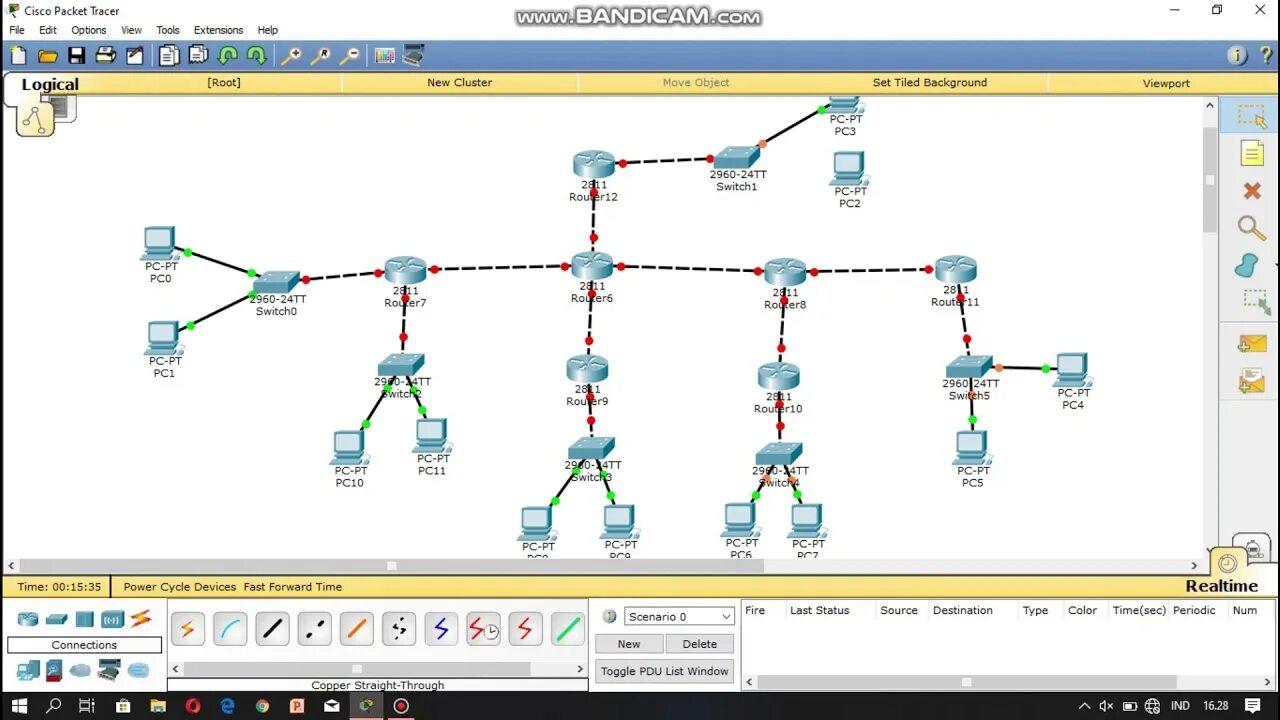Image resolution: width=1280 pixels, height=720 pixels.
Task: Click the Undo green arrow icon
Action: point(228,56)
